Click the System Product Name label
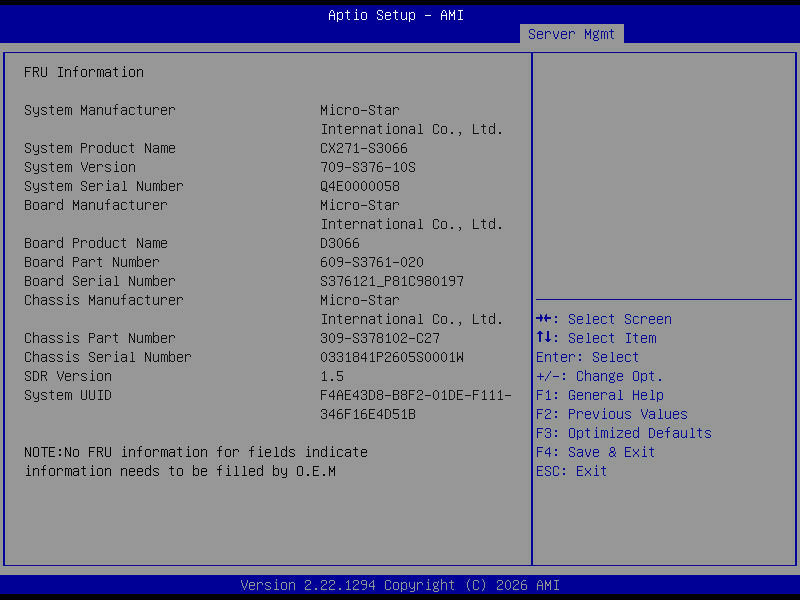Screen dimensions: 800x600 (x=99, y=148)
